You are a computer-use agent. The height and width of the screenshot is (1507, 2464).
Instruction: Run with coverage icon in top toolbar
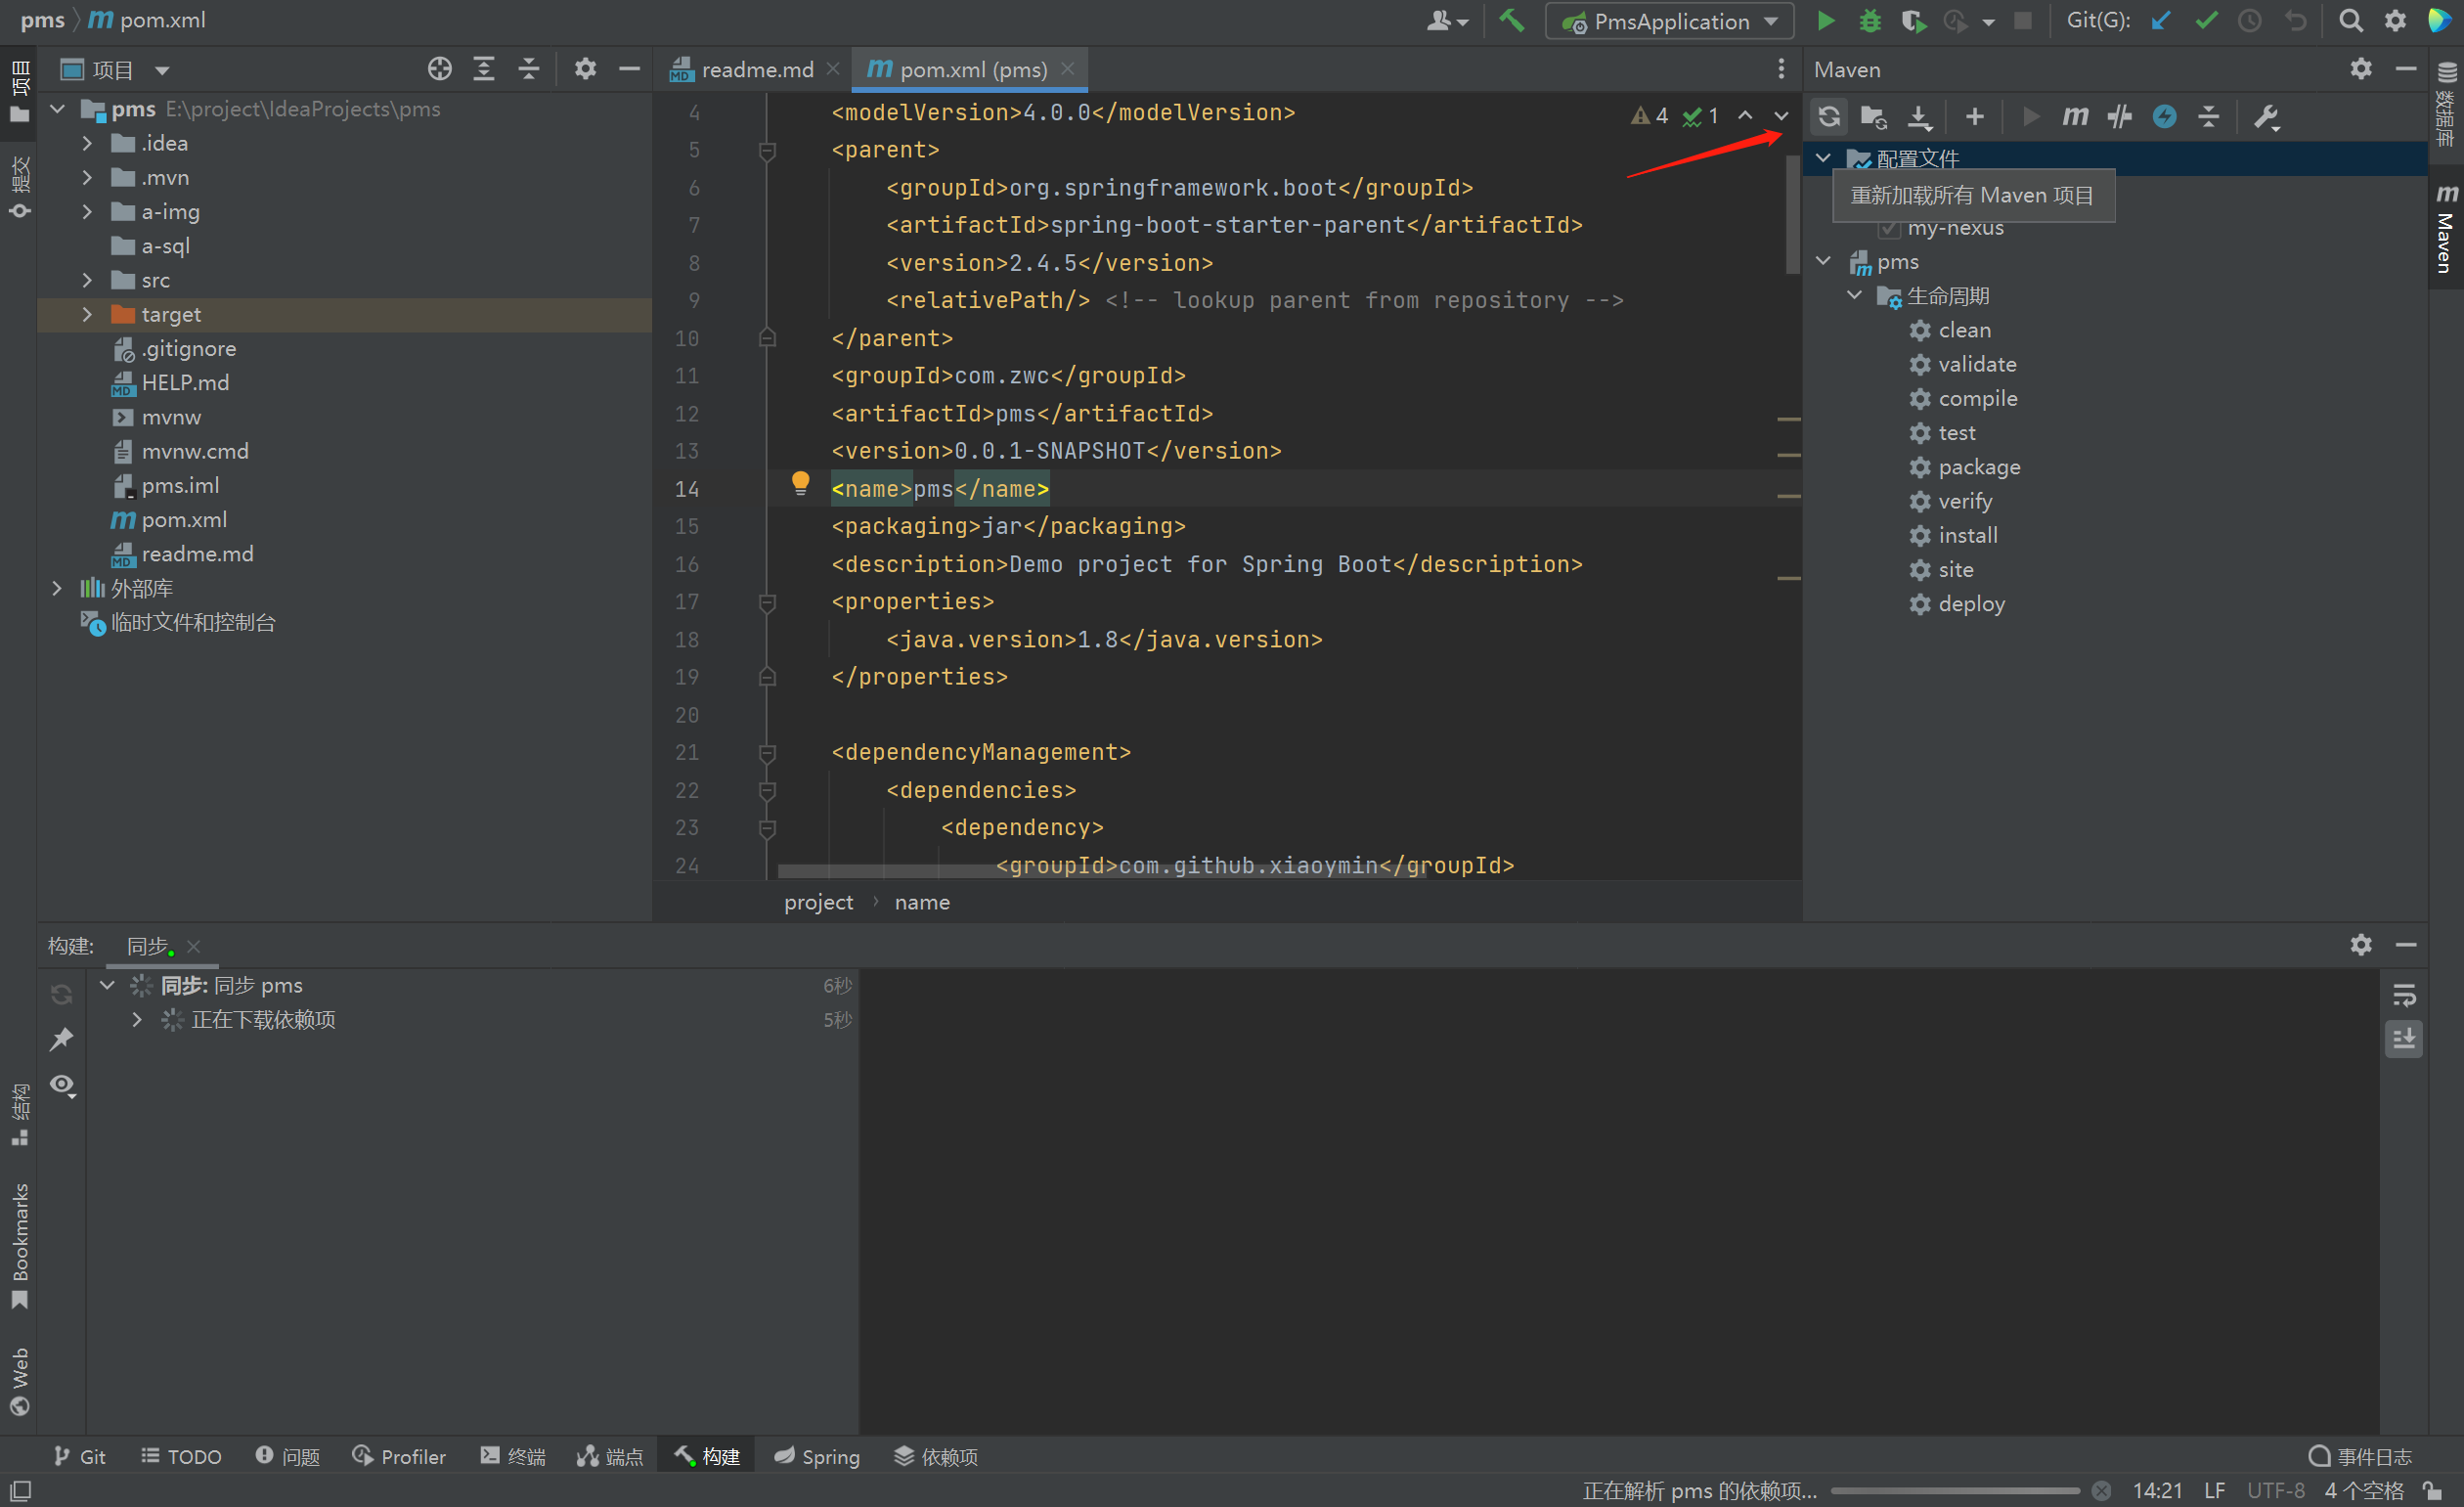1913,21
